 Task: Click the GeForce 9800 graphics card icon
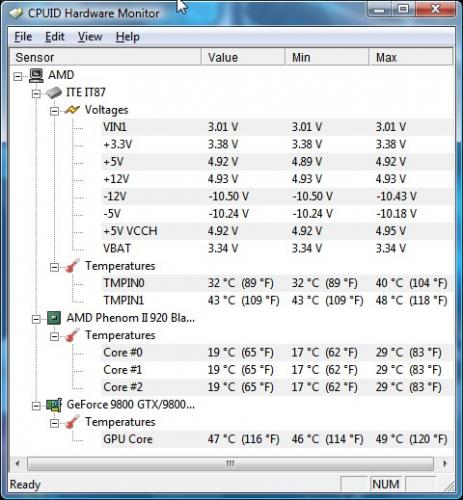[54, 405]
